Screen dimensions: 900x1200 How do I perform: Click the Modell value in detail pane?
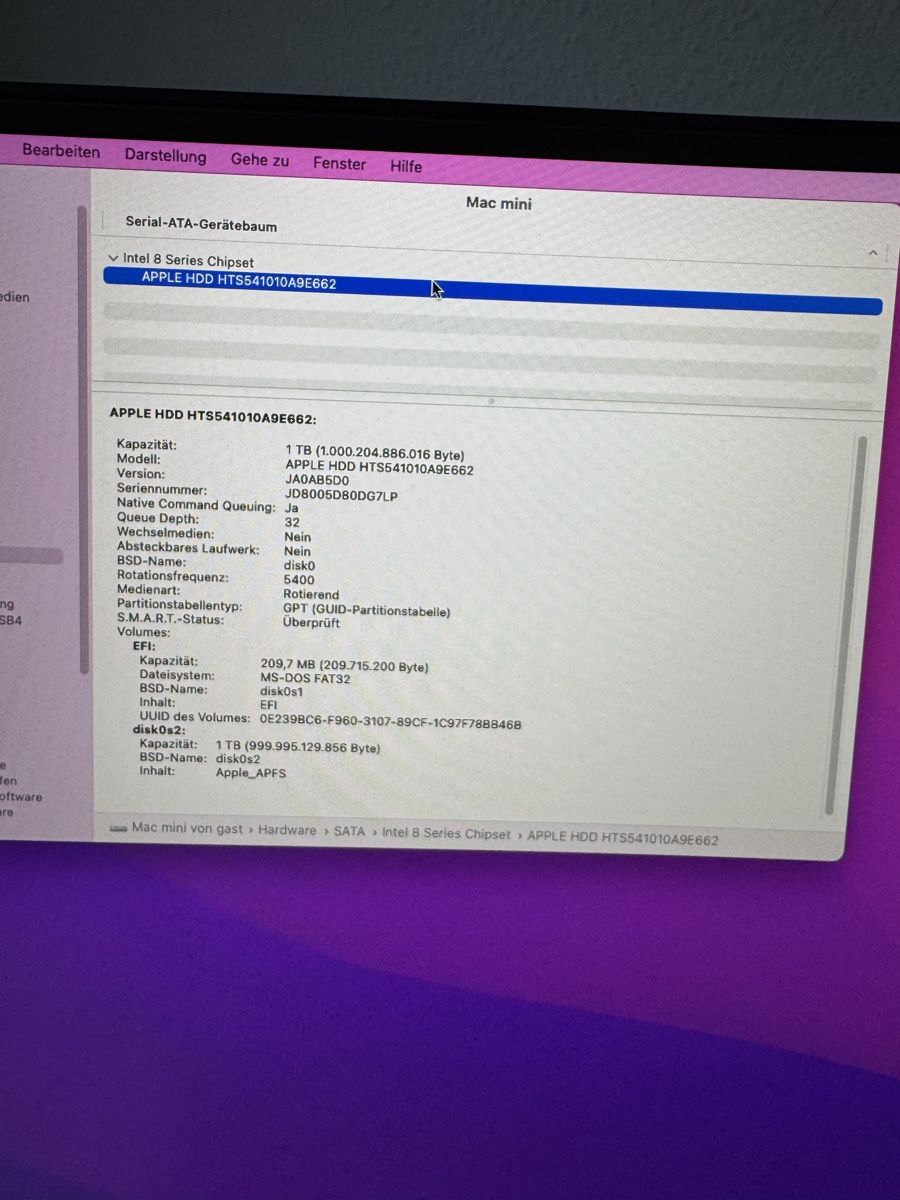click(x=379, y=467)
